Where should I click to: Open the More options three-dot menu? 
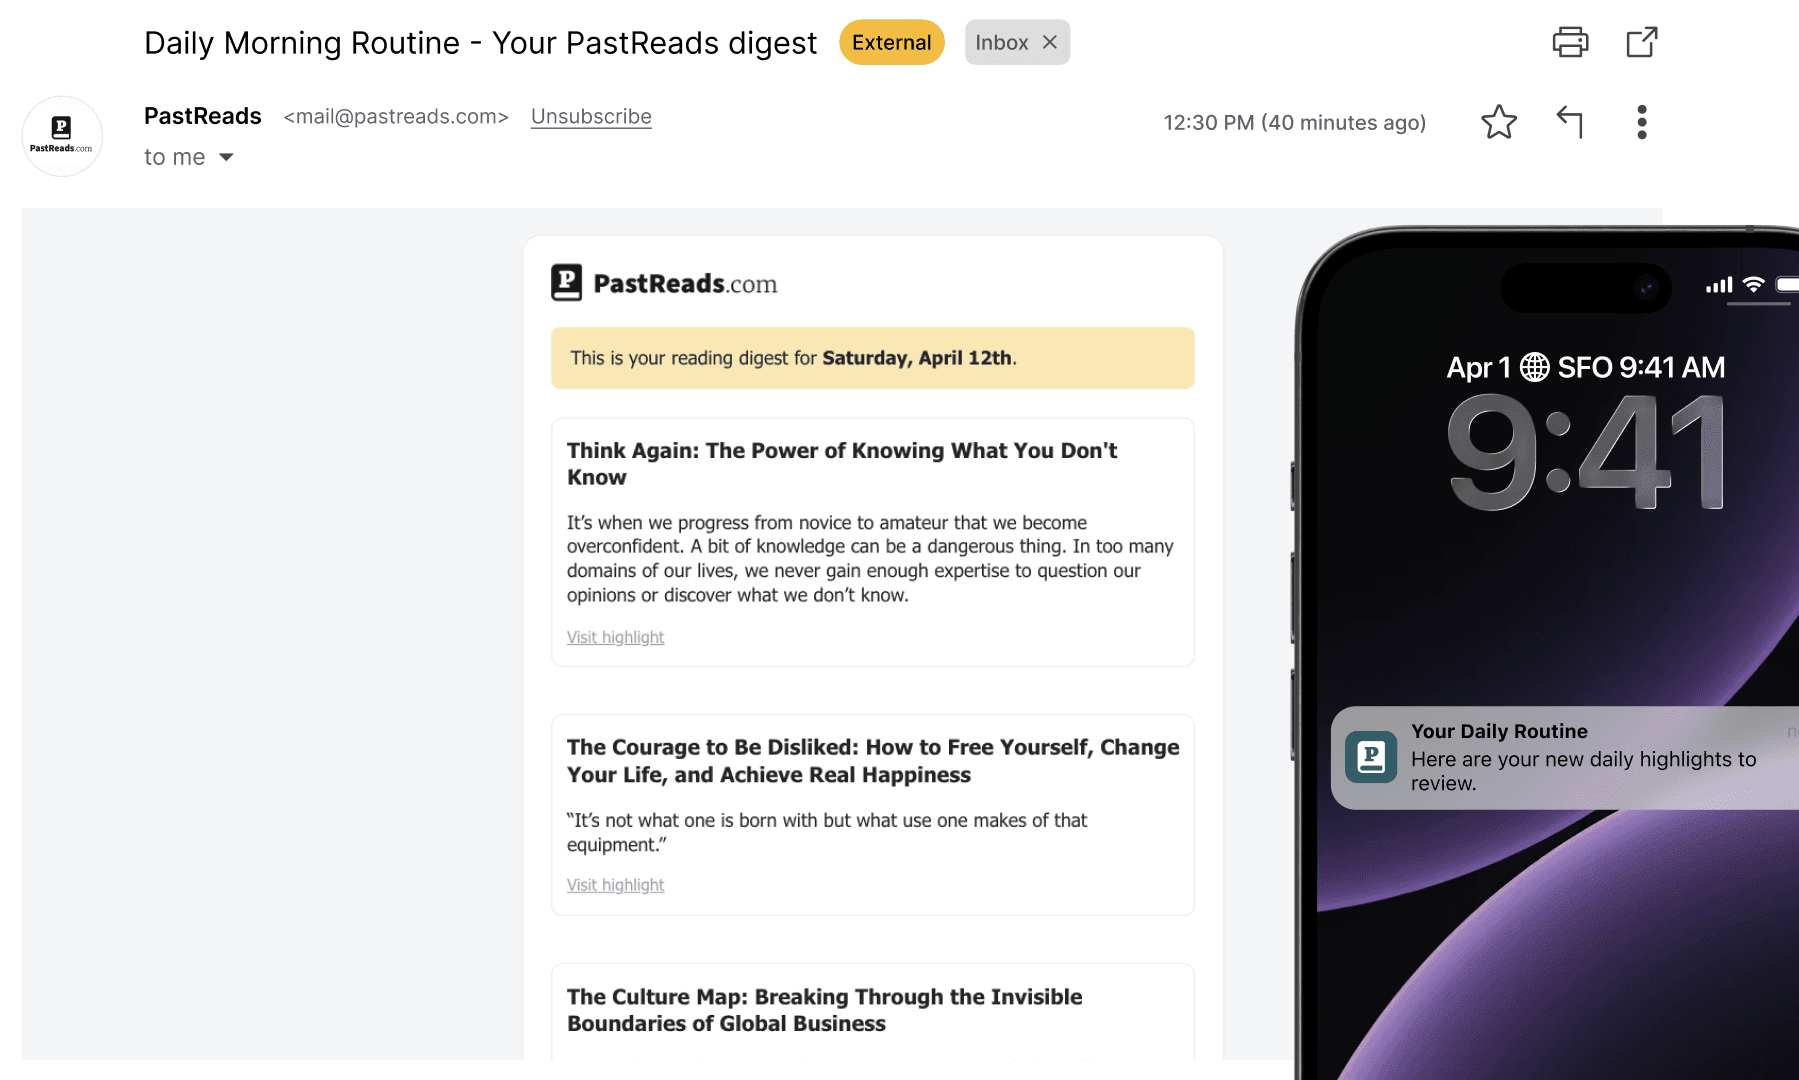tap(1642, 122)
